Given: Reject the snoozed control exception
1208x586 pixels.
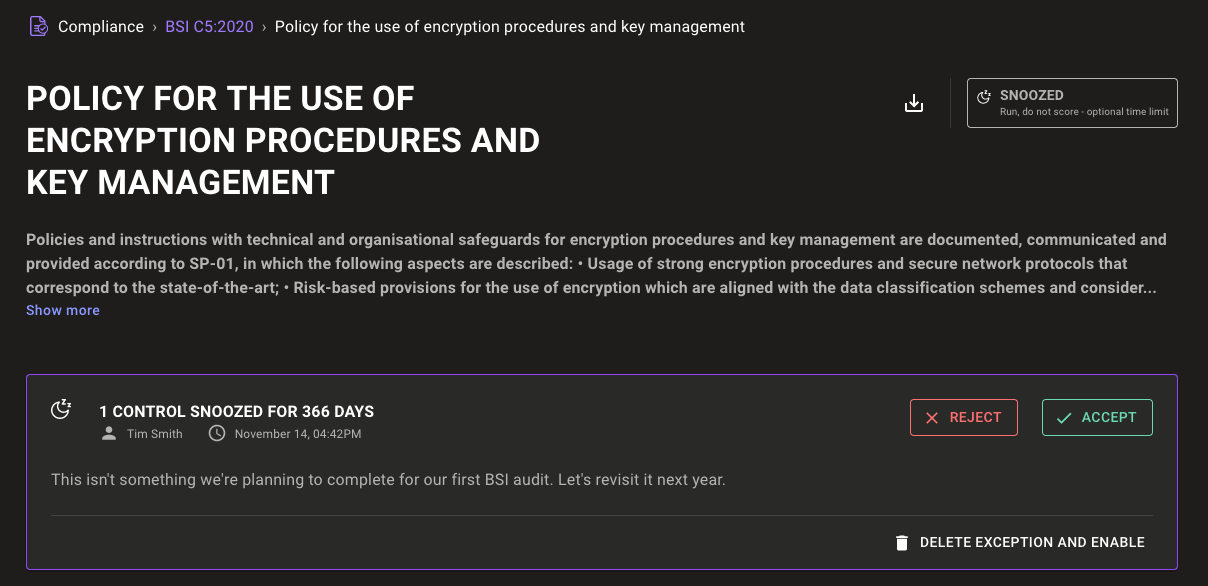Looking at the screenshot, I should point(963,417).
